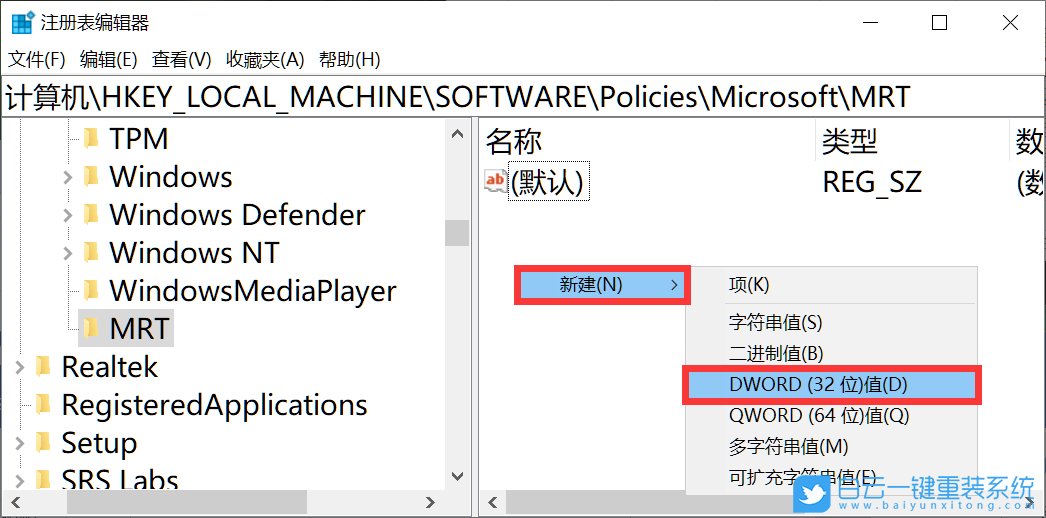
Task: Expand the Windows NT key node
Action: click(67, 253)
